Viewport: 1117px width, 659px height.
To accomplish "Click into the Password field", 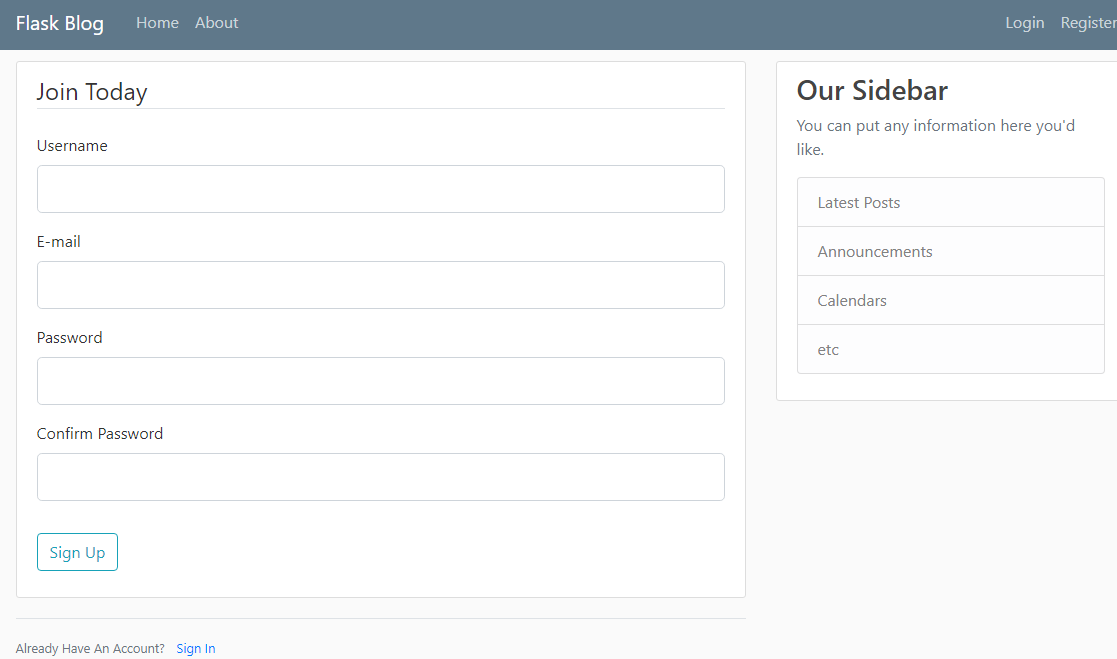I will 380,381.
